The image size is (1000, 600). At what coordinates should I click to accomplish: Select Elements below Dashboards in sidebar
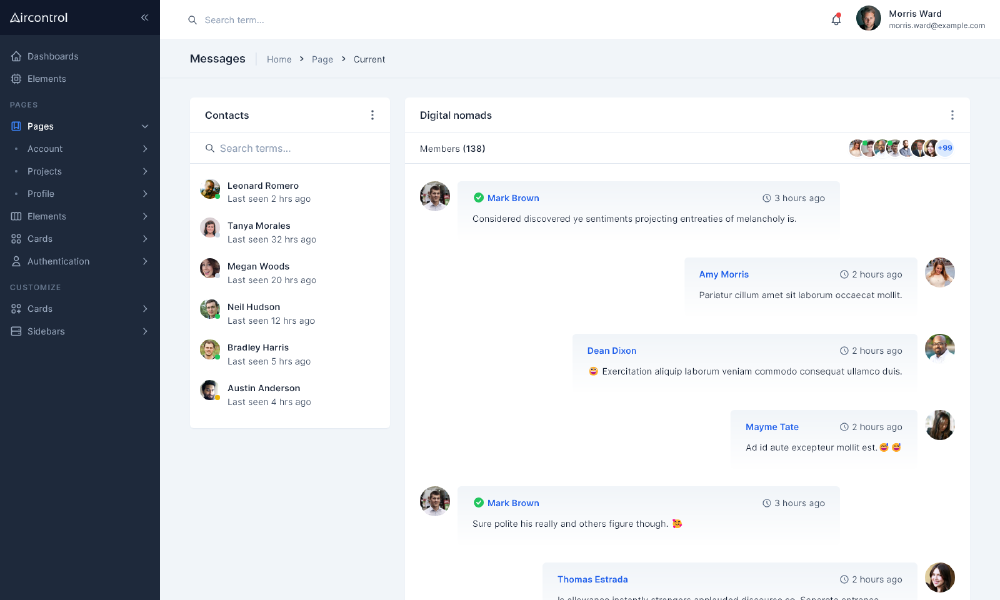click(46, 79)
